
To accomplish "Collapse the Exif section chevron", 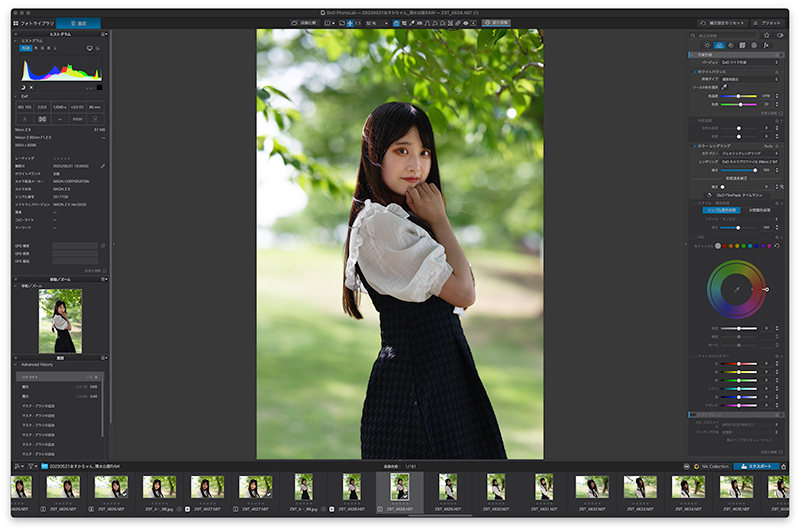I will tap(16, 96).
